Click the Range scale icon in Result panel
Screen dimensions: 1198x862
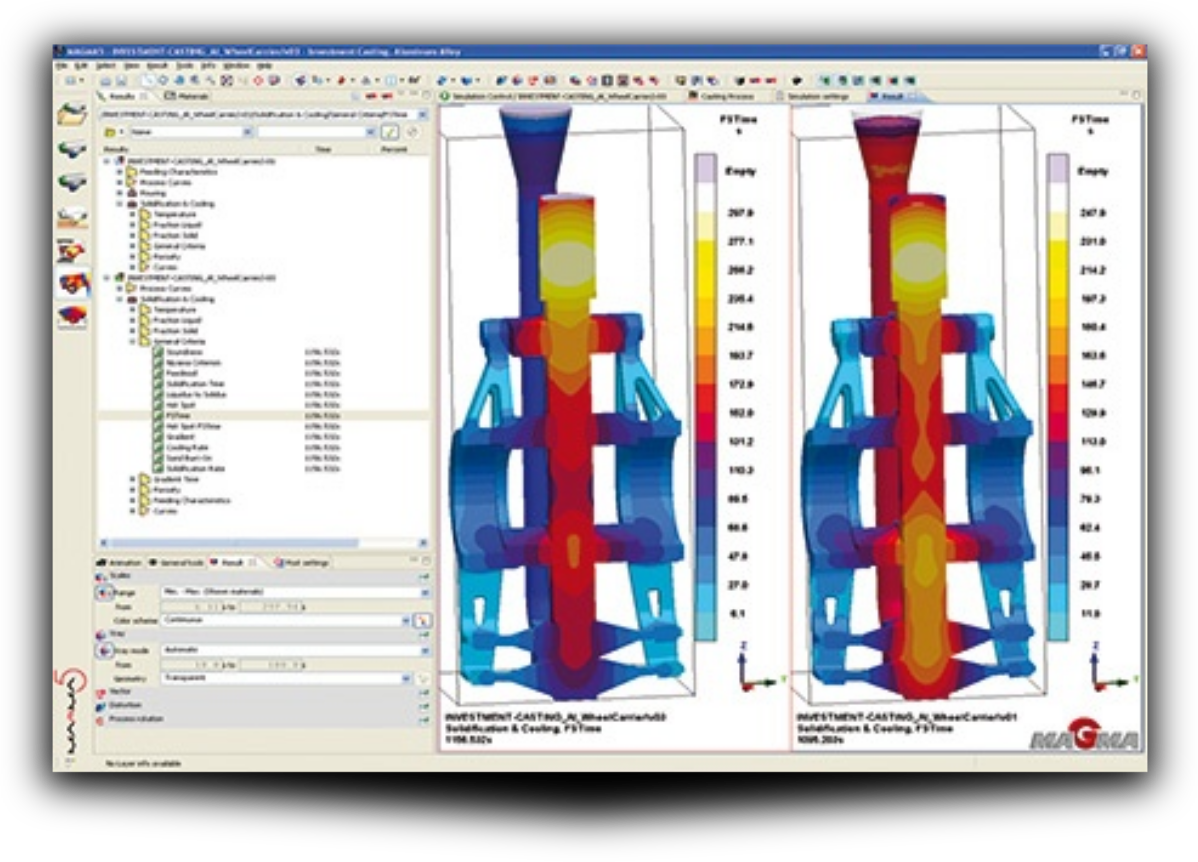(102, 593)
